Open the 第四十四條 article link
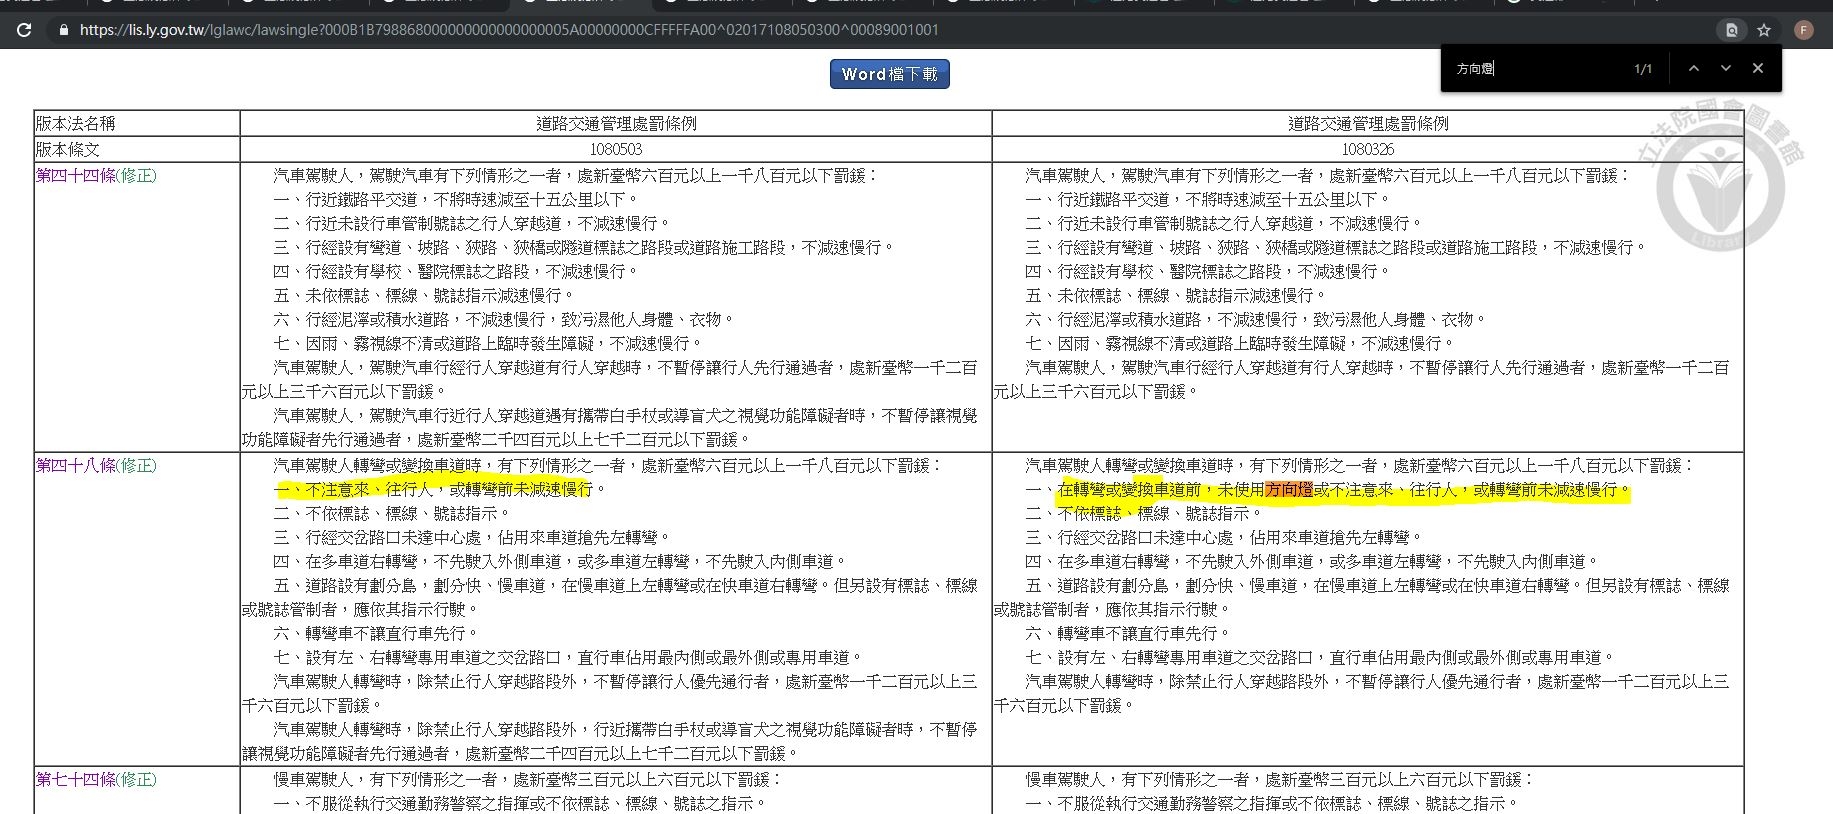Viewport: 1833px width, 814px height. (x=75, y=175)
